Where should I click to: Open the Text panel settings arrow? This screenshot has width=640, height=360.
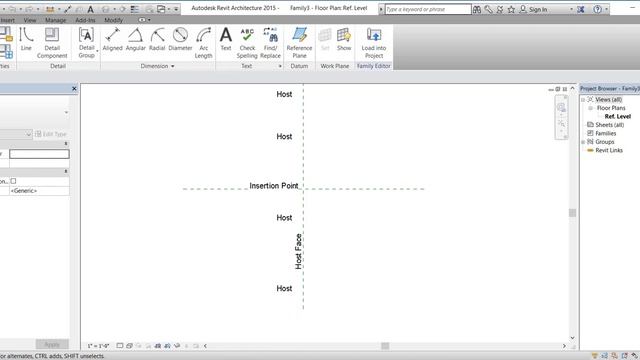[280, 66]
